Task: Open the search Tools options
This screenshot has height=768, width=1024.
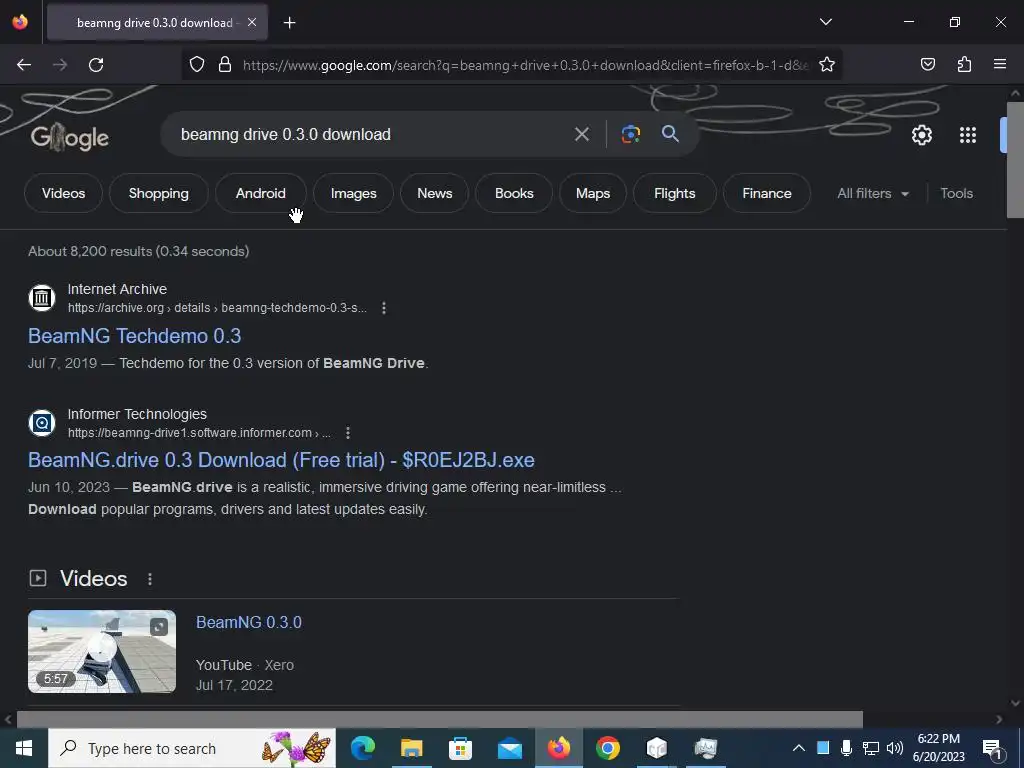Action: 956,193
